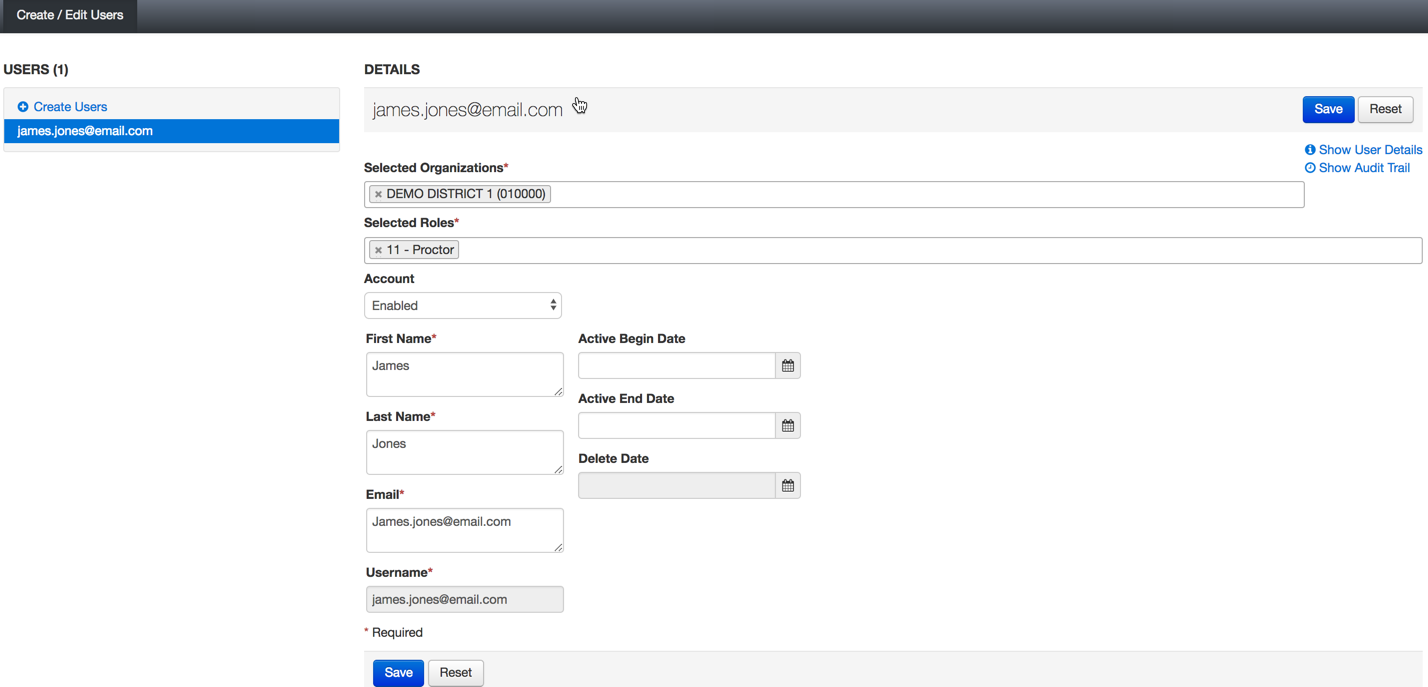The height and width of the screenshot is (687, 1428).
Task: Open Show User Details link
Action: [x=1370, y=150]
